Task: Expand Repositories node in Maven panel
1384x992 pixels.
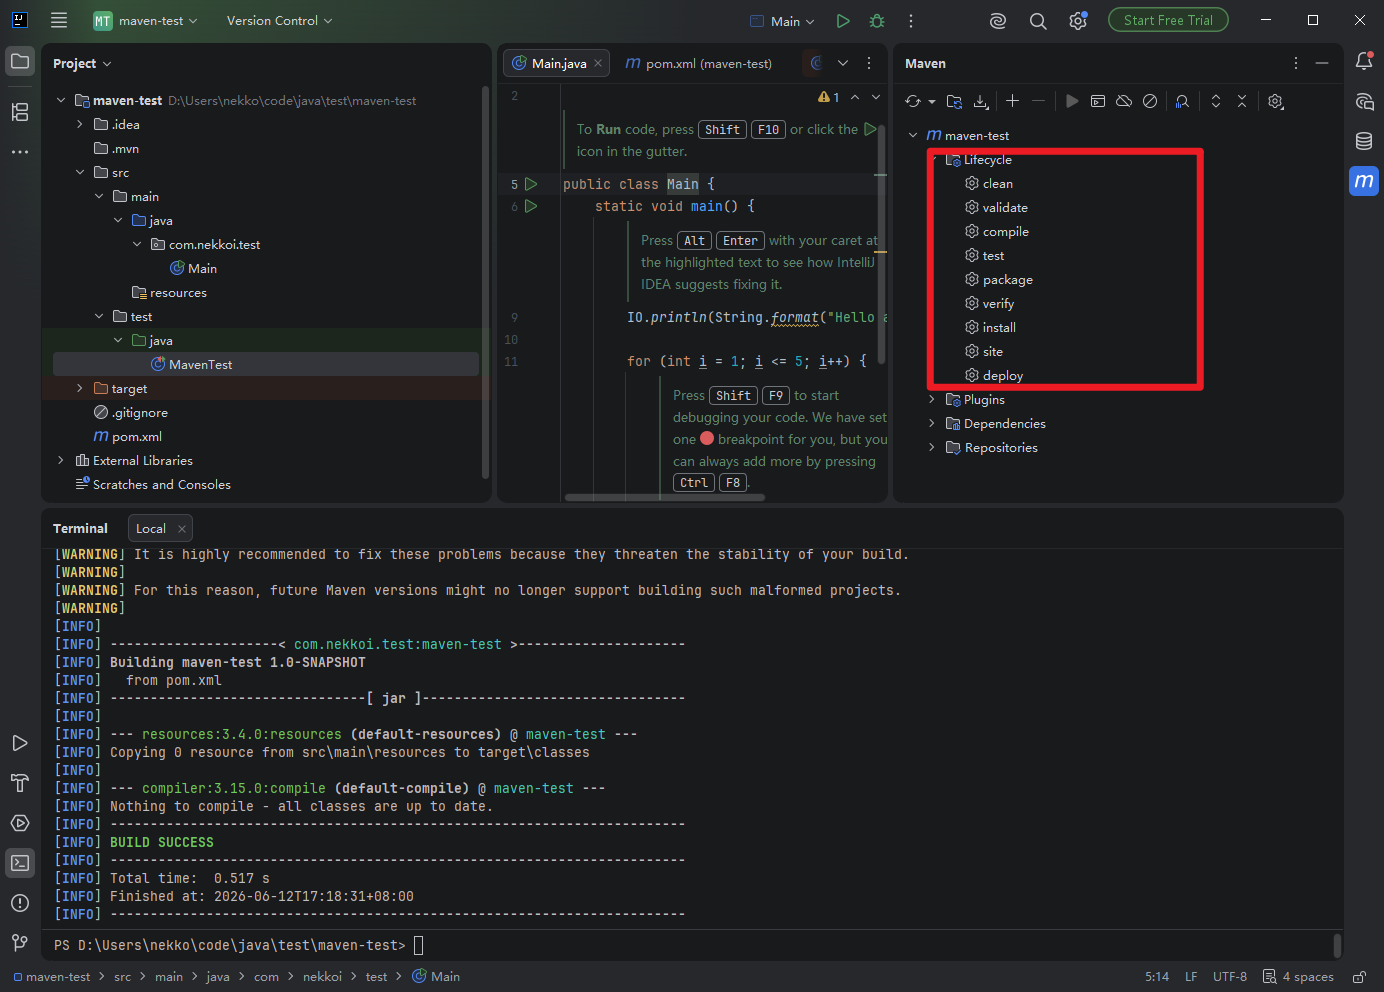Action: 932,447
